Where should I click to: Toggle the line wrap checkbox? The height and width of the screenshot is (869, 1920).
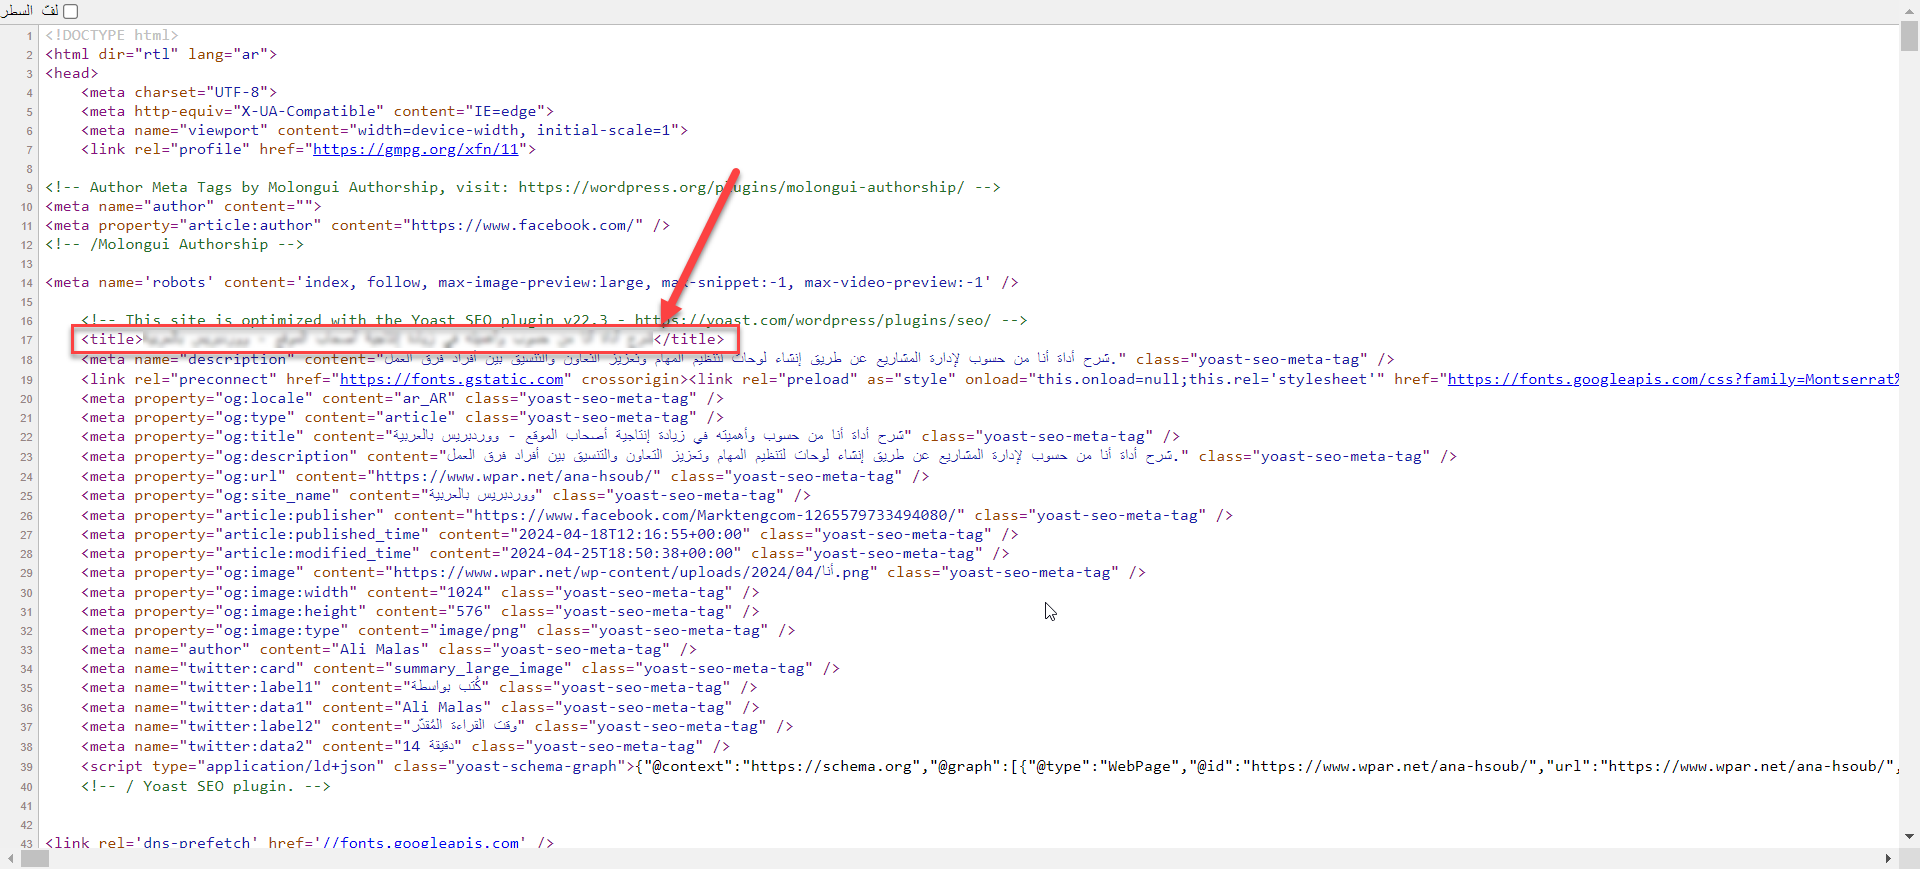[x=71, y=11]
